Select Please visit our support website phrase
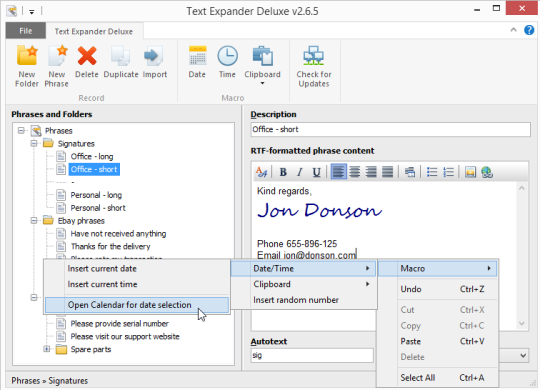Screen dimensions: 540x390 coord(125,336)
